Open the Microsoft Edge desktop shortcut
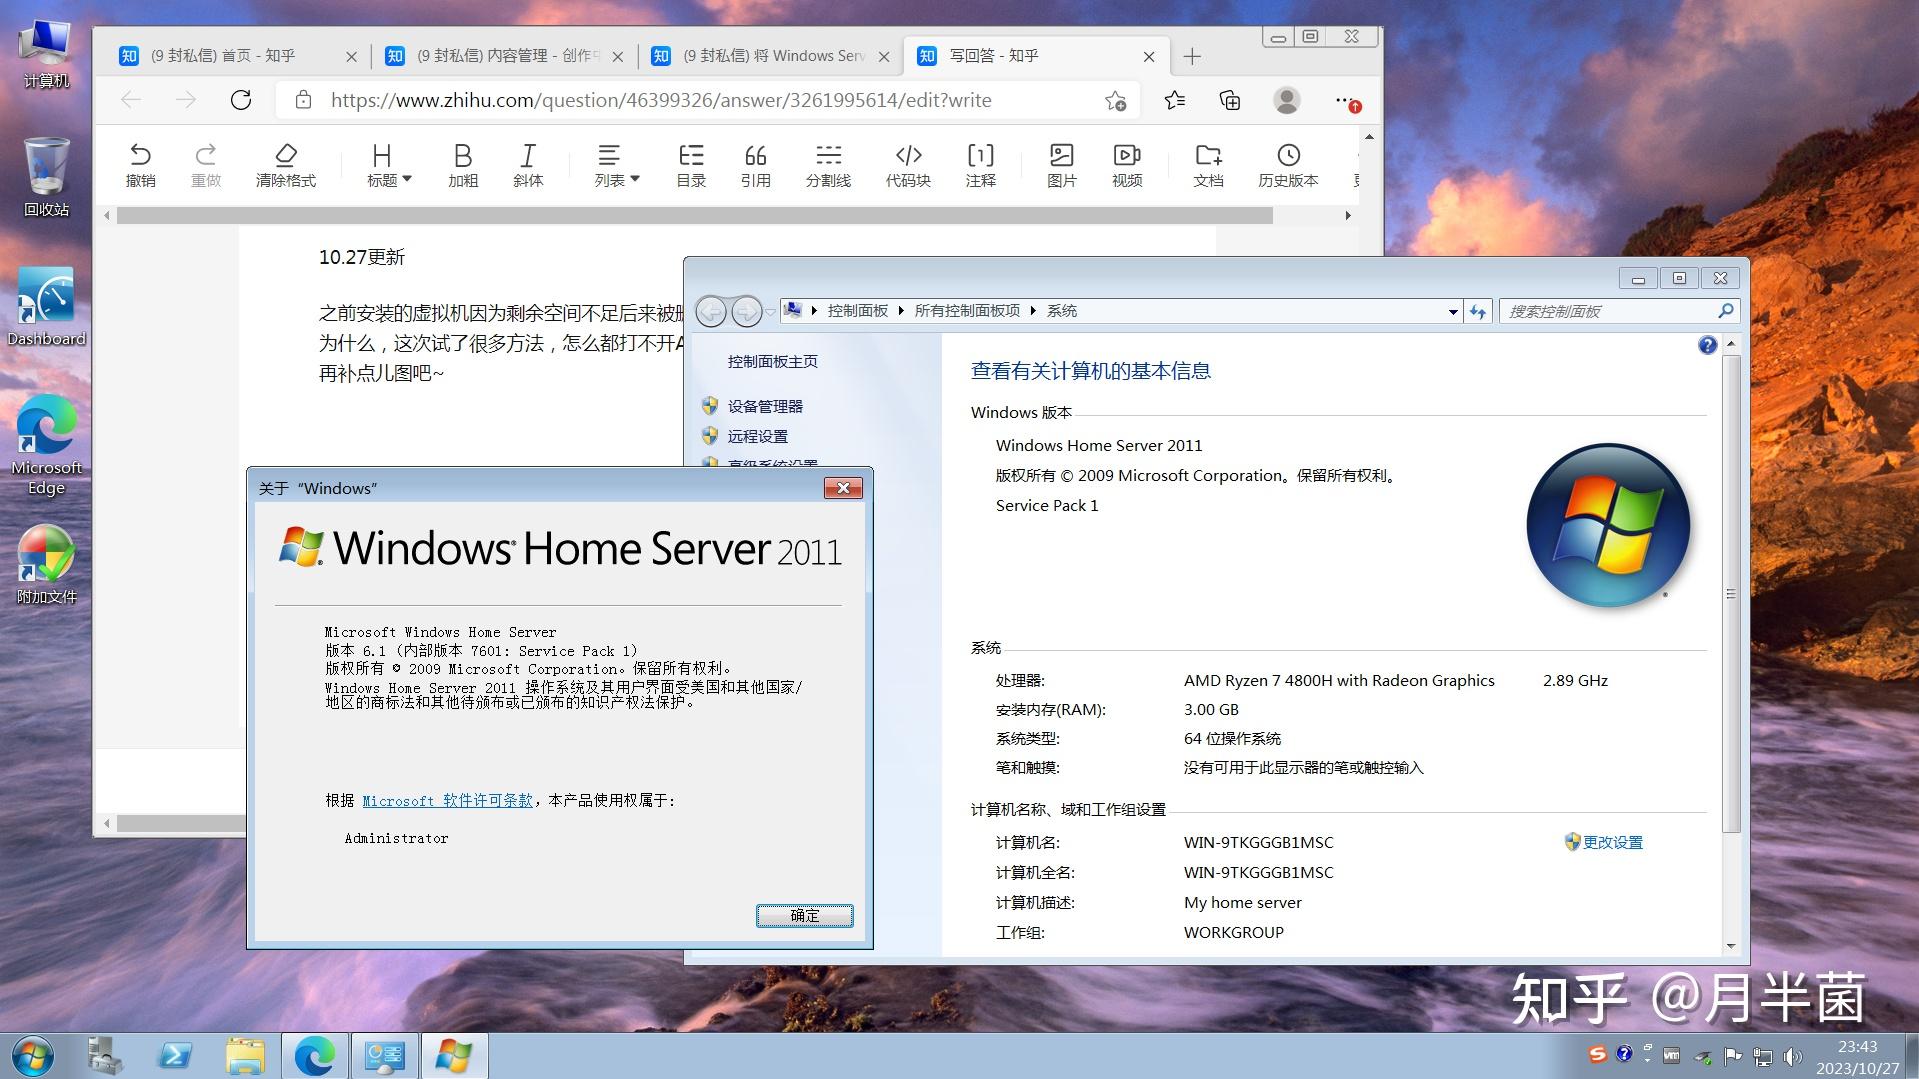Image resolution: width=1919 pixels, height=1079 pixels. [46, 445]
